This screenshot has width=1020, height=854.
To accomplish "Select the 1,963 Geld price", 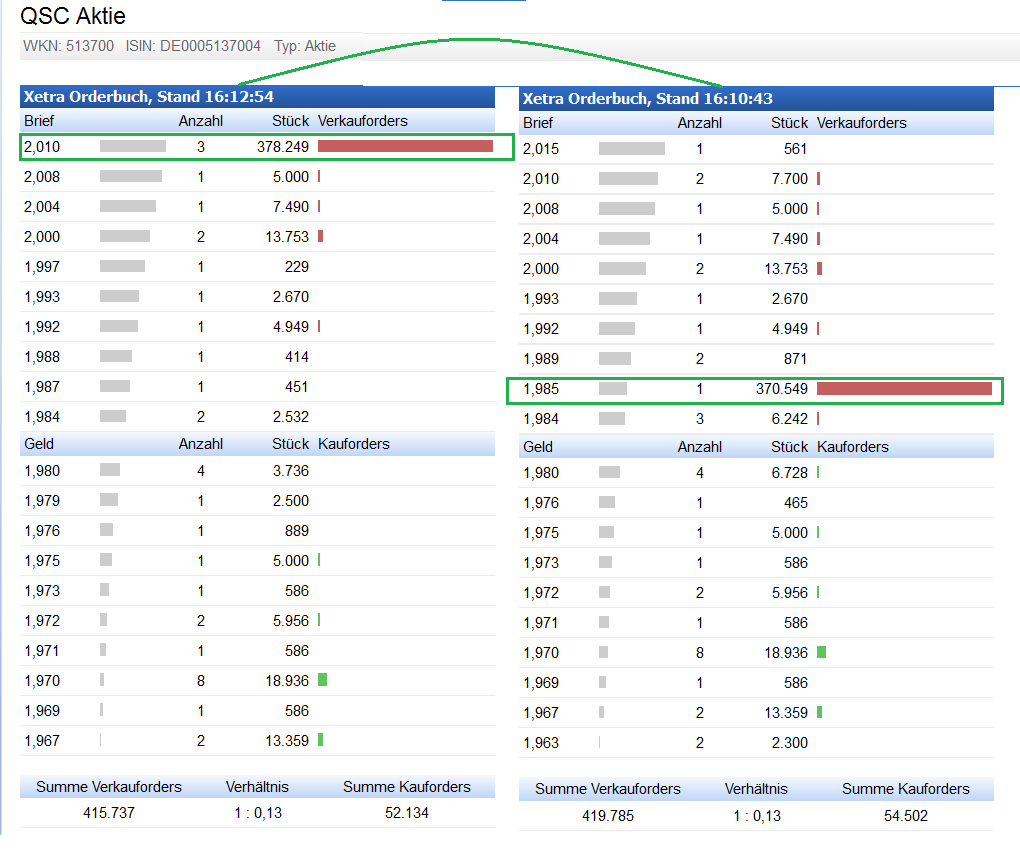I will click(x=541, y=743).
